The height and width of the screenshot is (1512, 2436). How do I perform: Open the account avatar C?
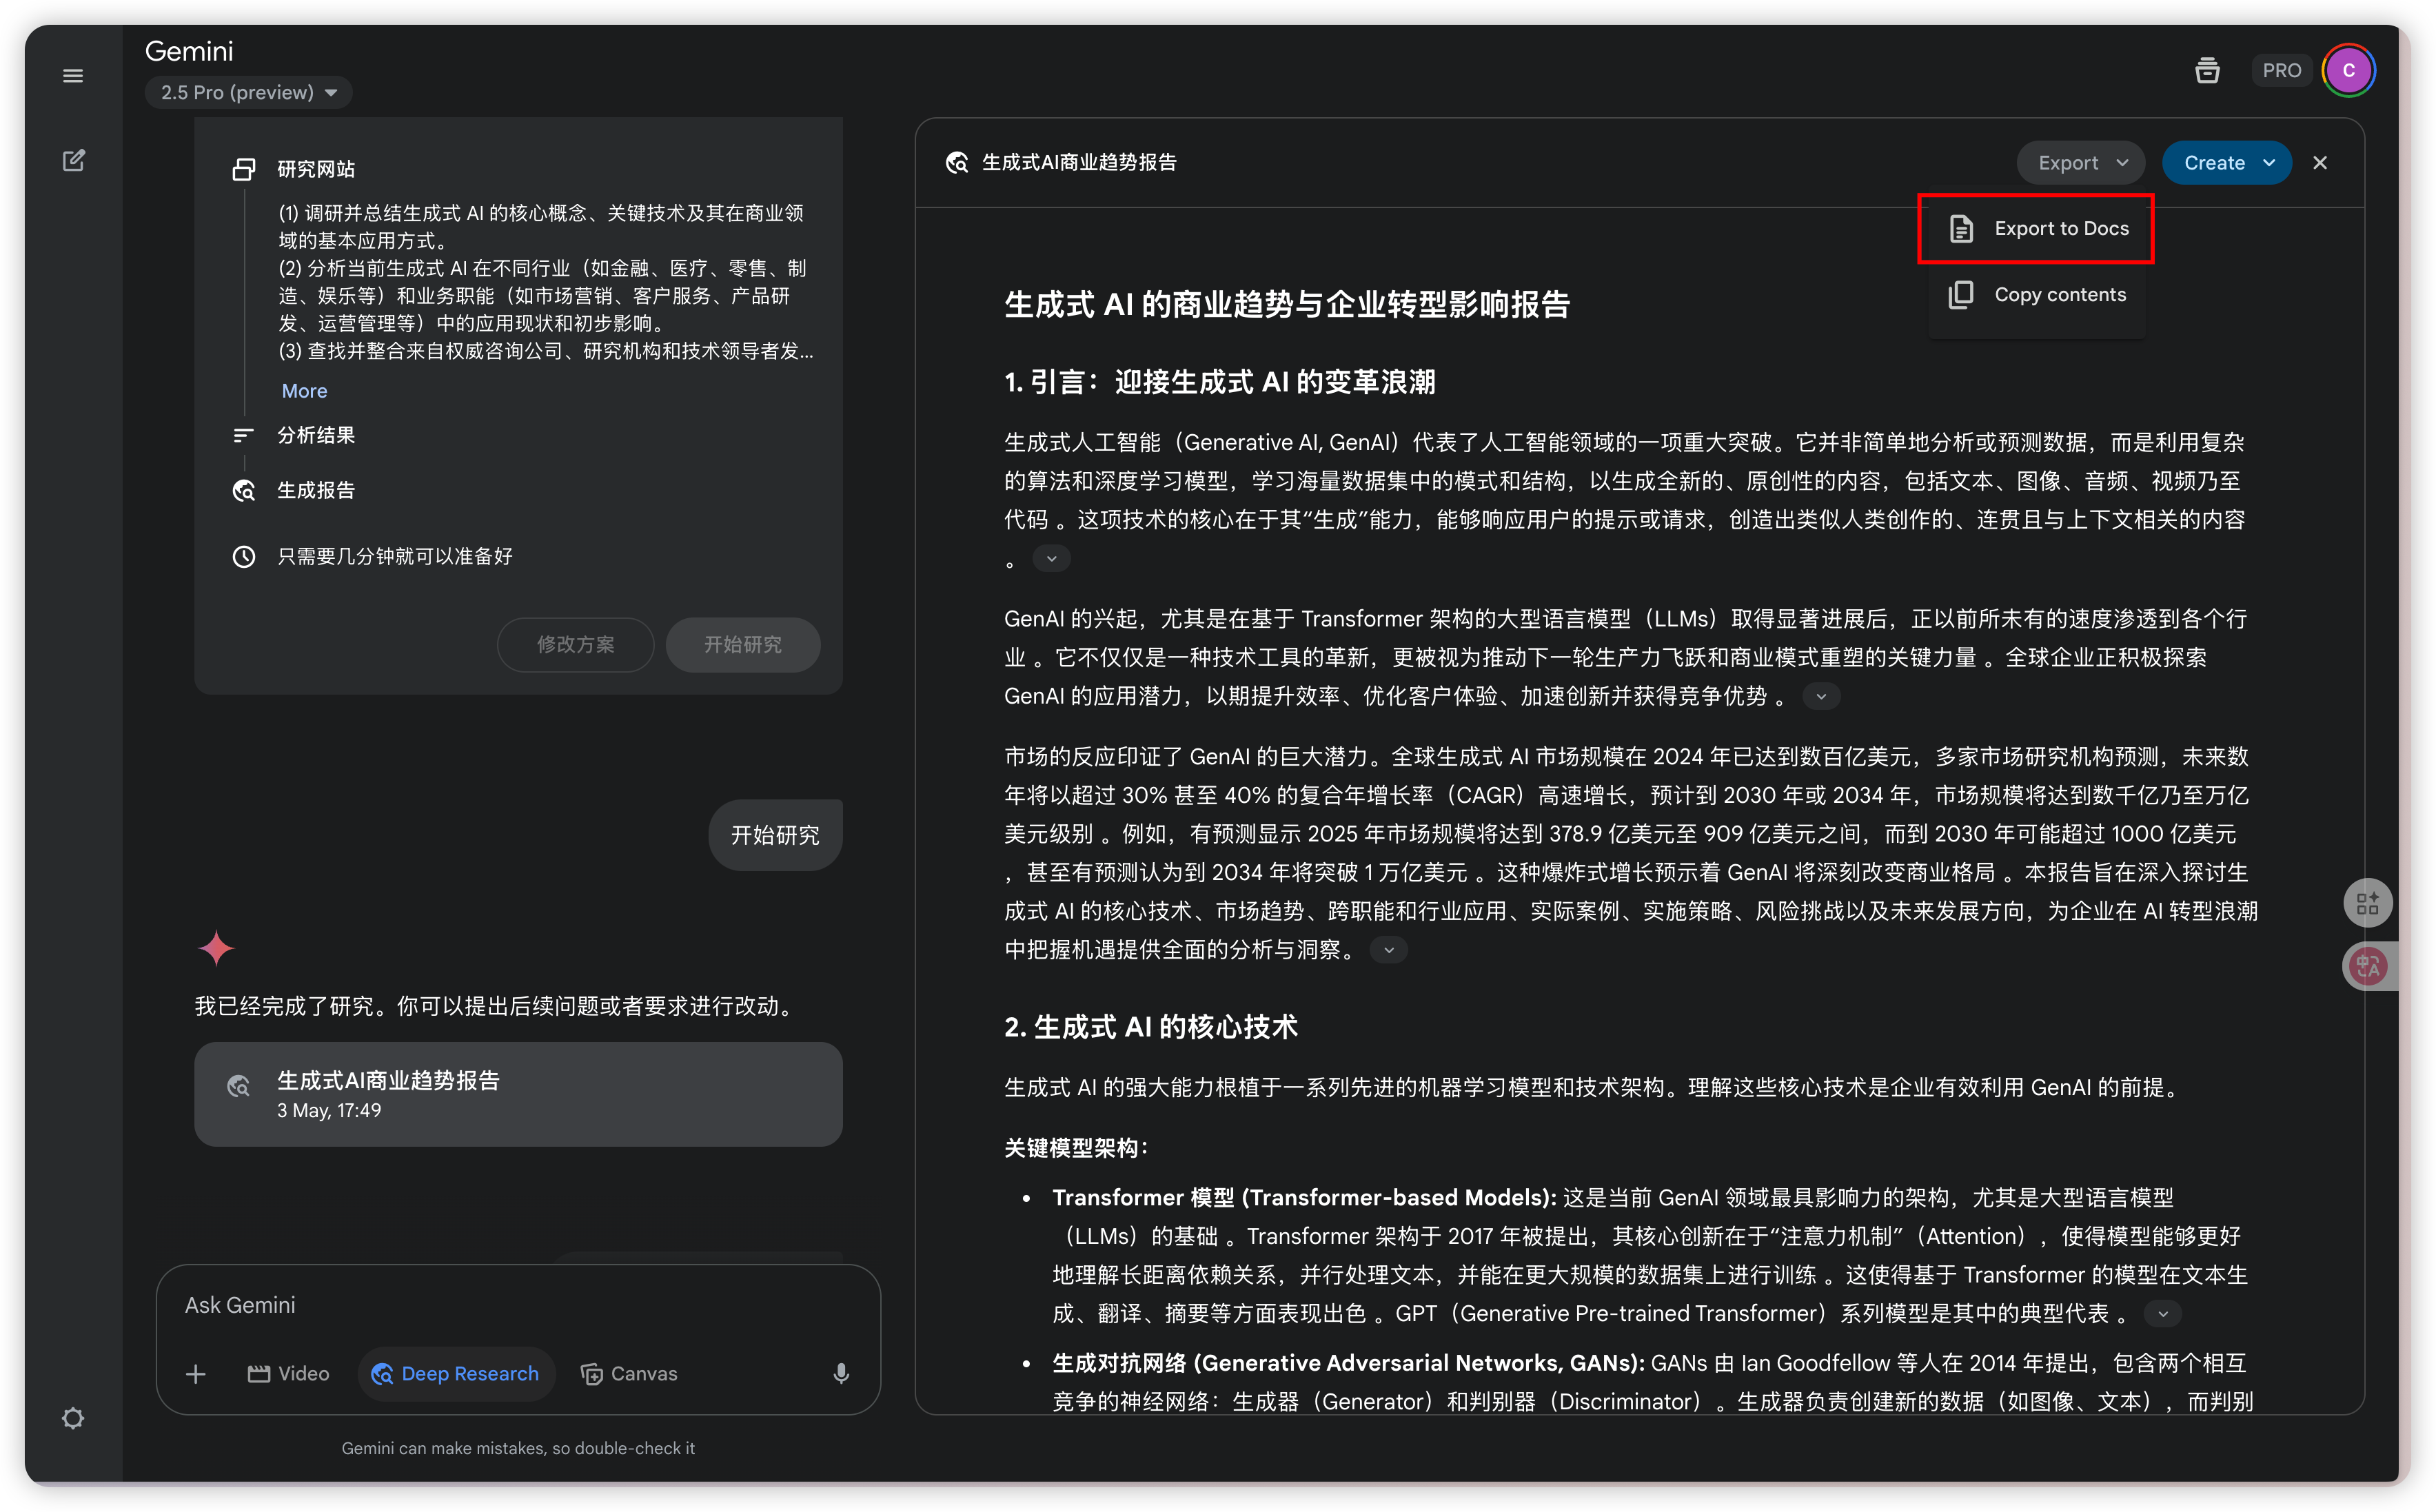2348,70
